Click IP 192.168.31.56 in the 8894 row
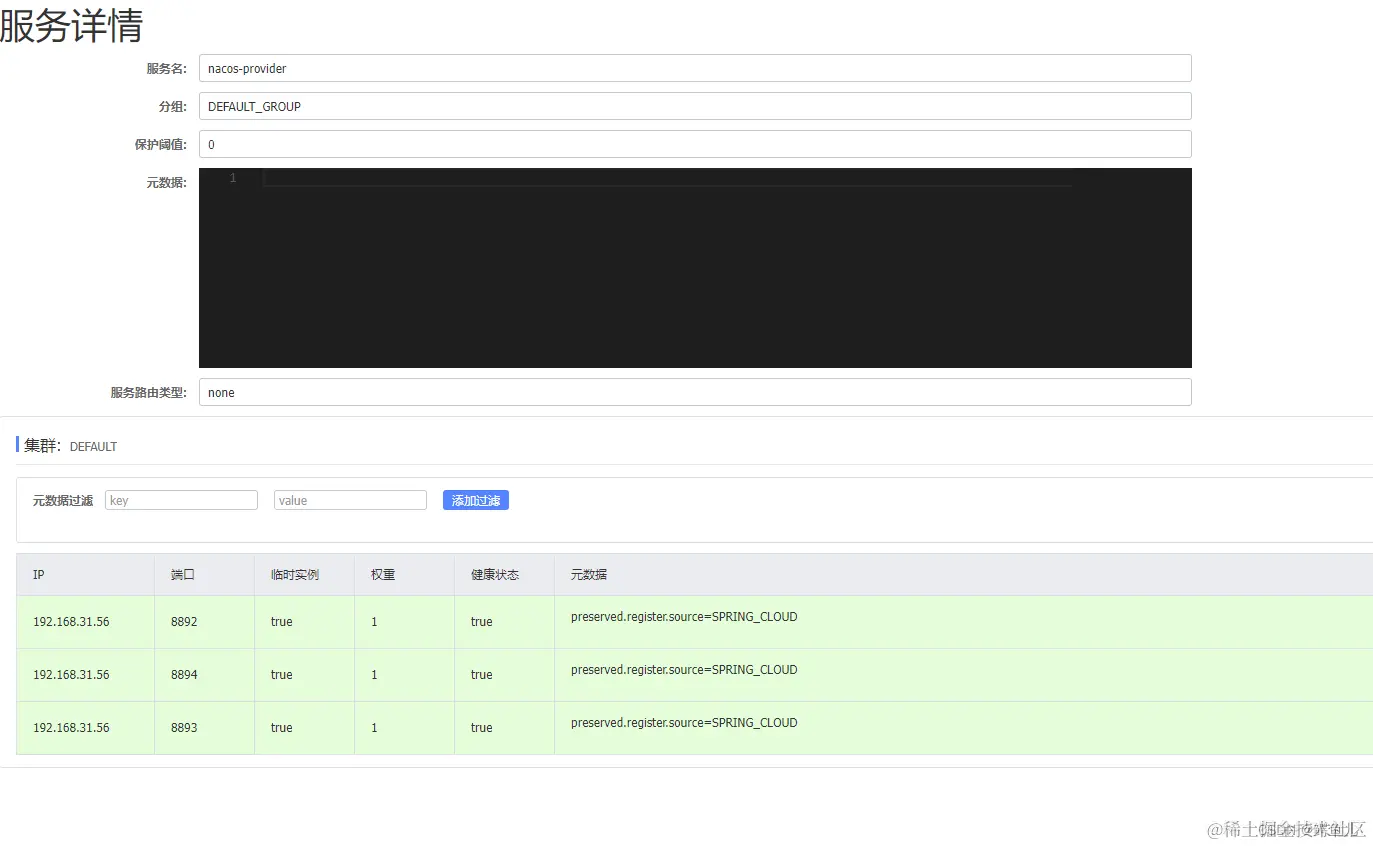The width and height of the screenshot is (1373, 846). [x=71, y=675]
